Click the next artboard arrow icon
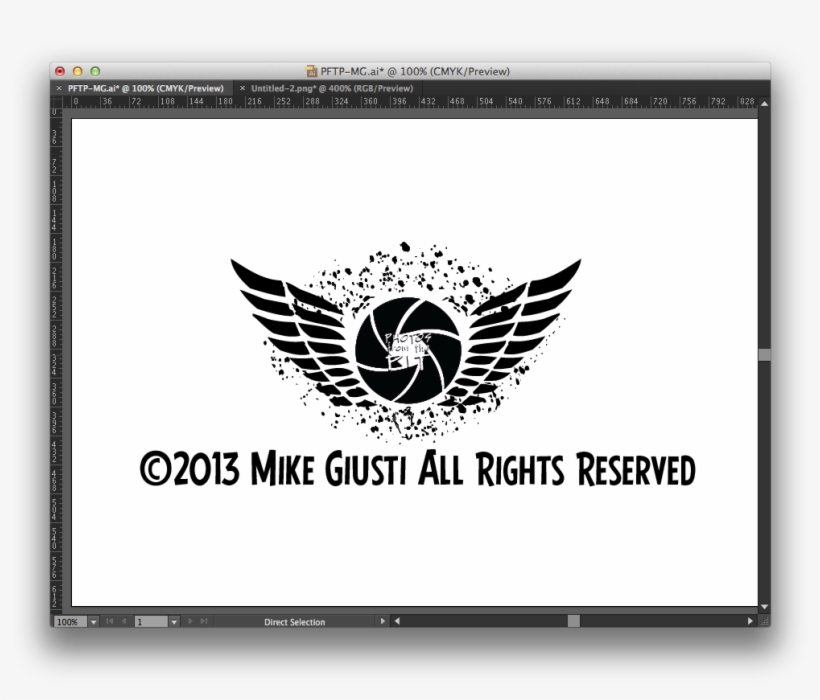 pyautogui.click(x=188, y=622)
